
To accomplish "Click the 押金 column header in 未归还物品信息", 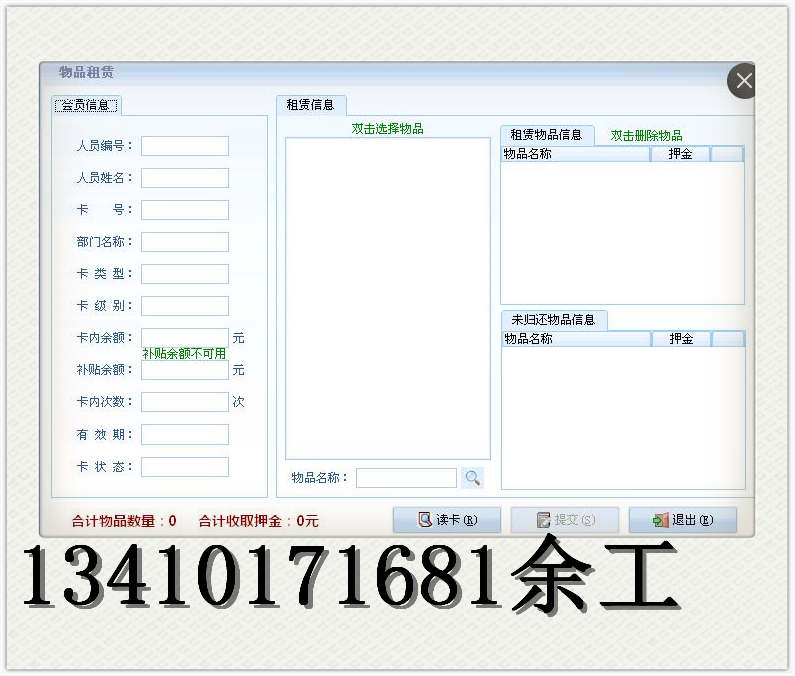I will pyautogui.click(x=681, y=339).
